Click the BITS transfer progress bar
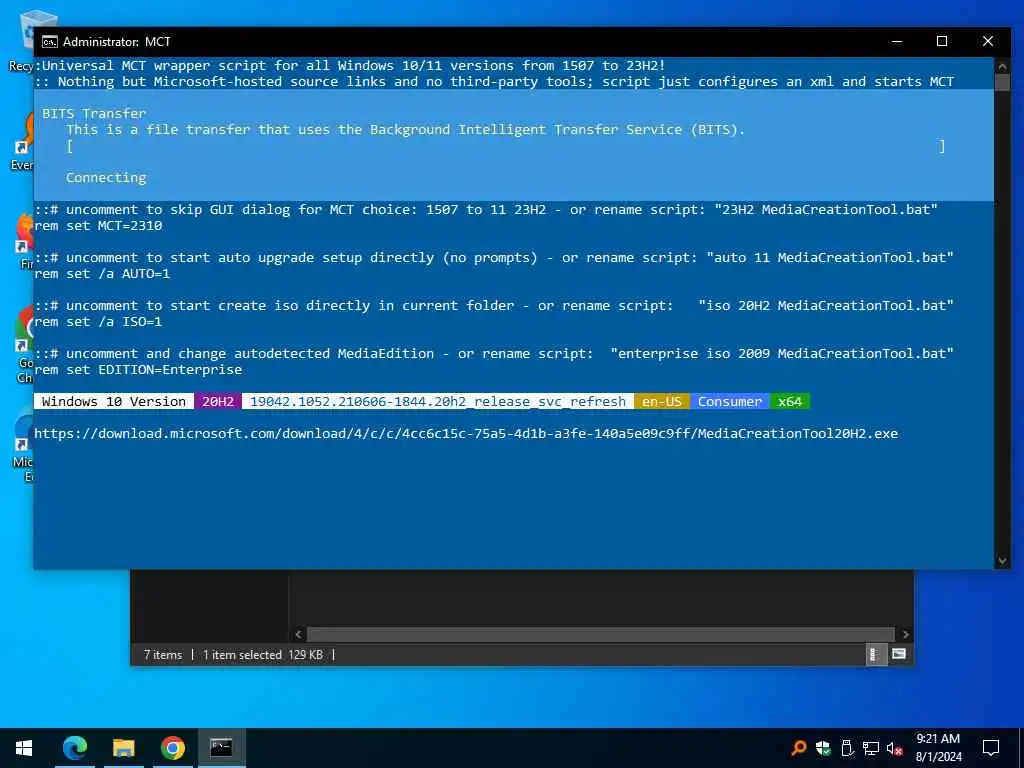Image resolution: width=1024 pixels, height=768 pixels. click(x=505, y=146)
